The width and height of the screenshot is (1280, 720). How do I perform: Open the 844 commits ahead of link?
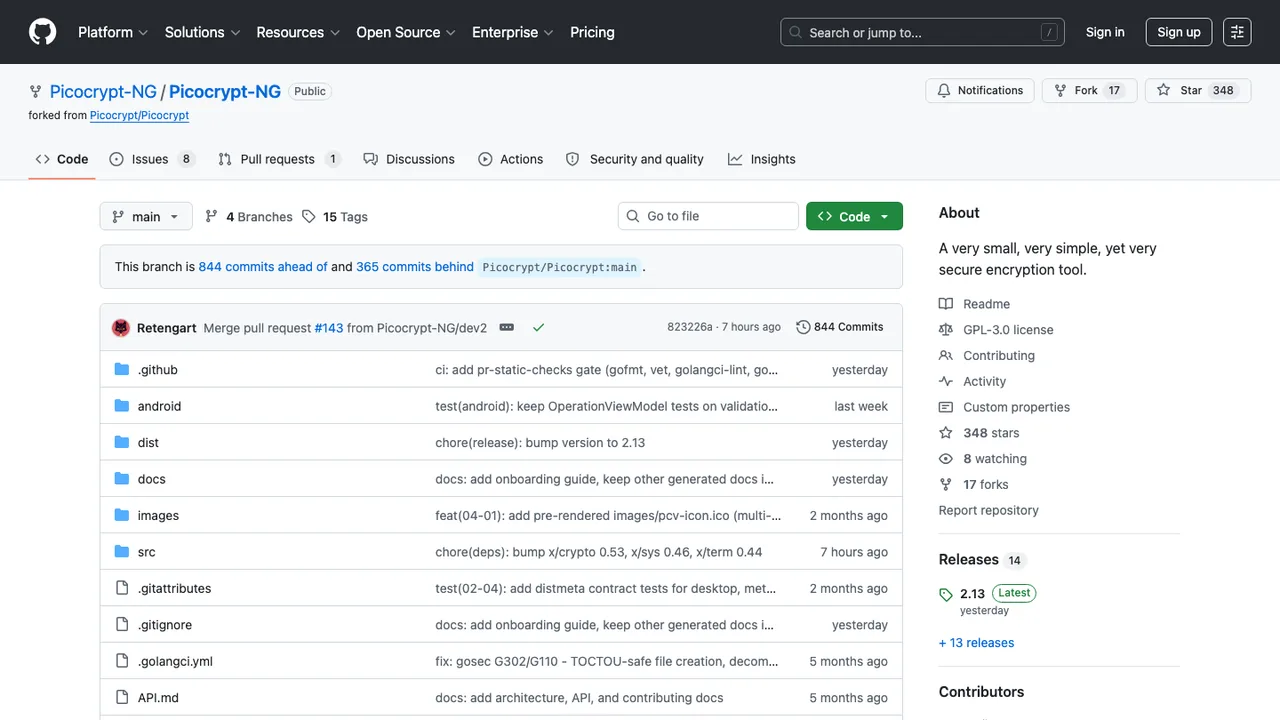(x=263, y=267)
